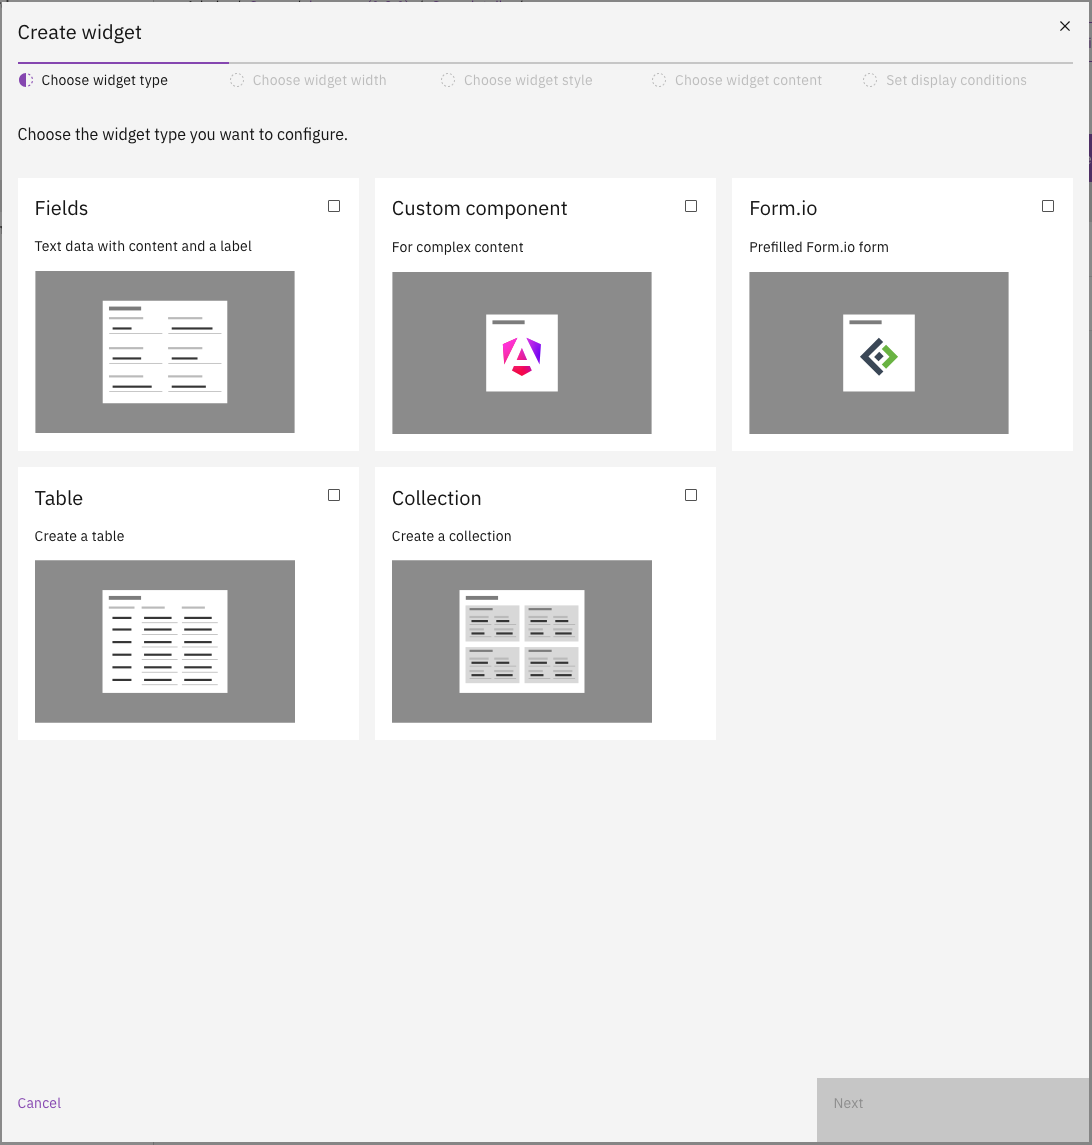The width and height of the screenshot is (1092, 1145).
Task: Go to Choose widget style step
Action: coord(527,80)
